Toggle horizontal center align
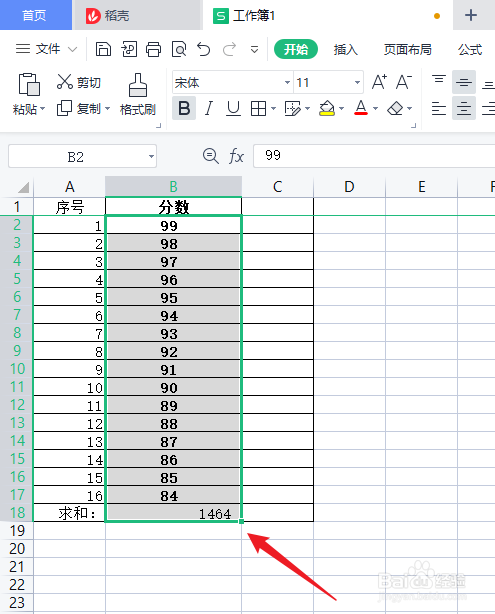Viewport: 495px width, 614px height. tap(464, 108)
